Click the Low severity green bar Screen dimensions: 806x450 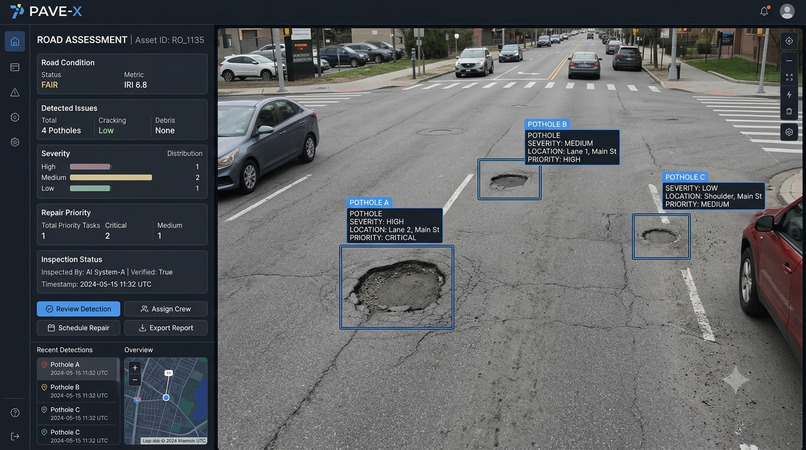[90, 188]
